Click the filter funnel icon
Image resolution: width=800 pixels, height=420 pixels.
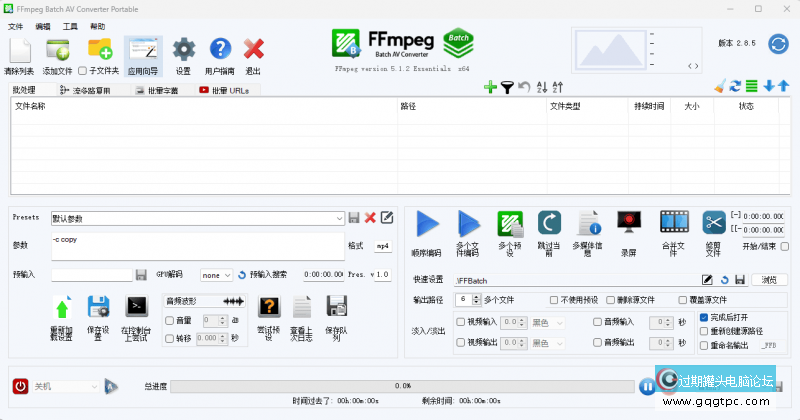pos(507,88)
